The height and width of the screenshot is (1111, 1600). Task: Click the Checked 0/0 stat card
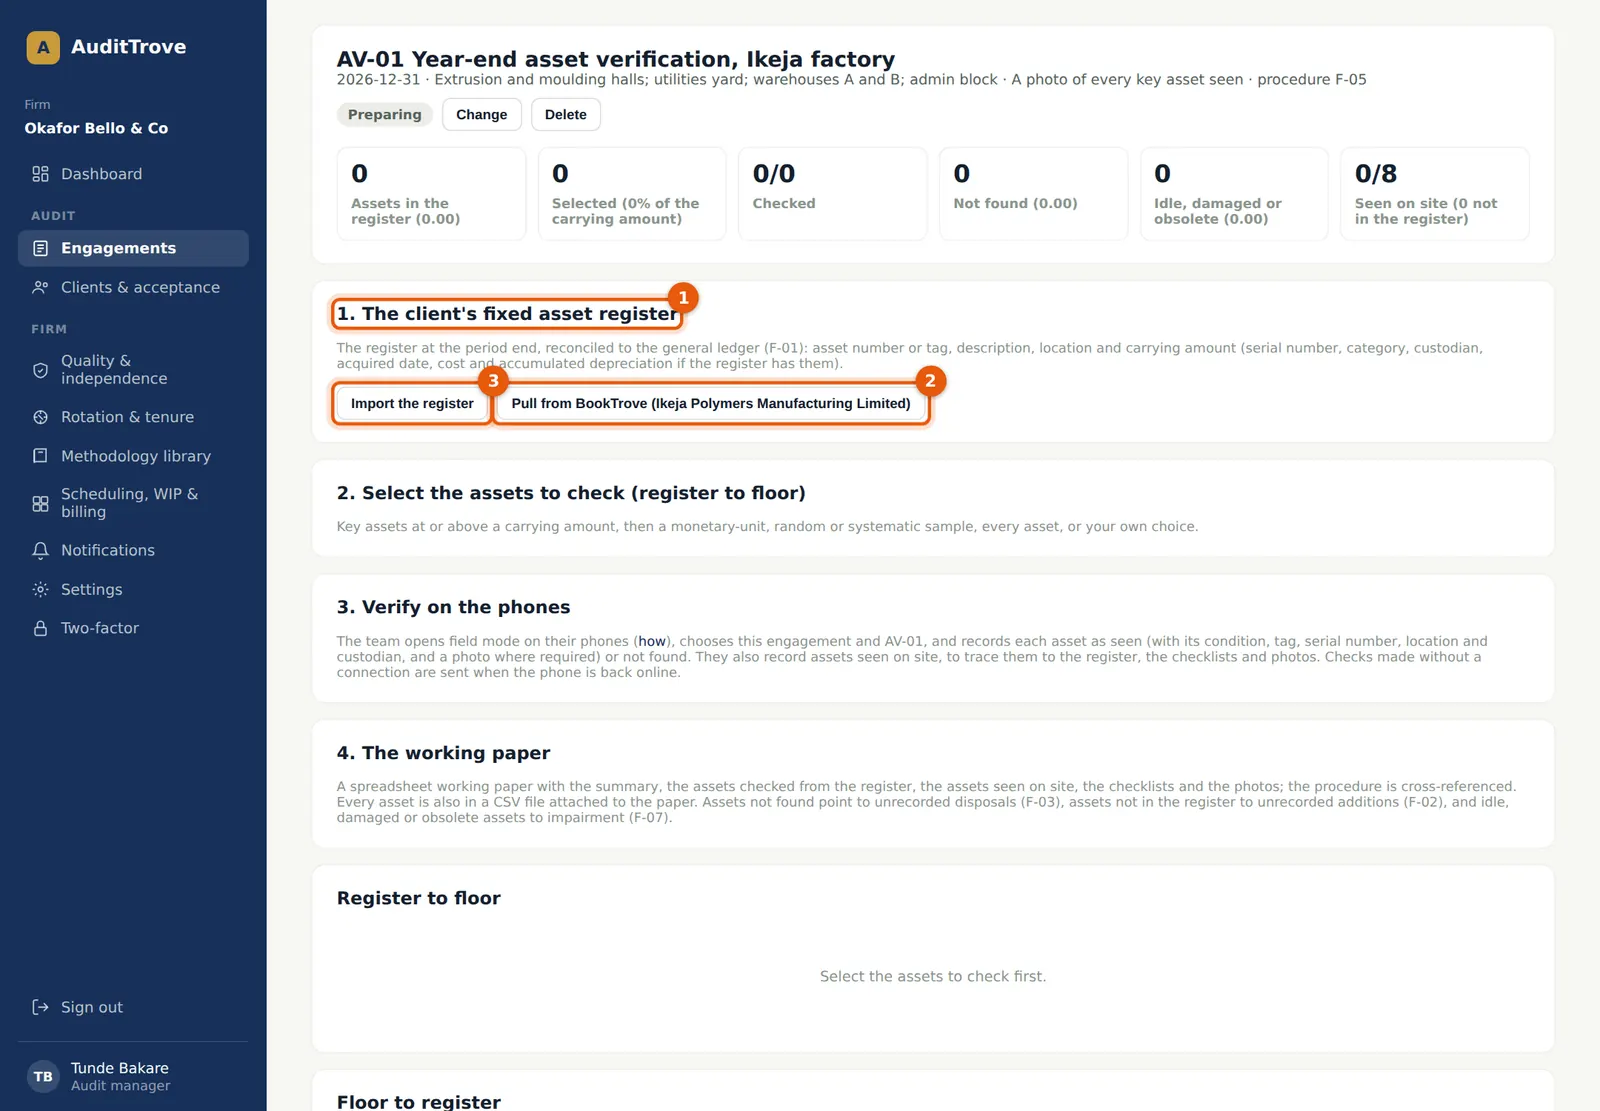click(833, 194)
